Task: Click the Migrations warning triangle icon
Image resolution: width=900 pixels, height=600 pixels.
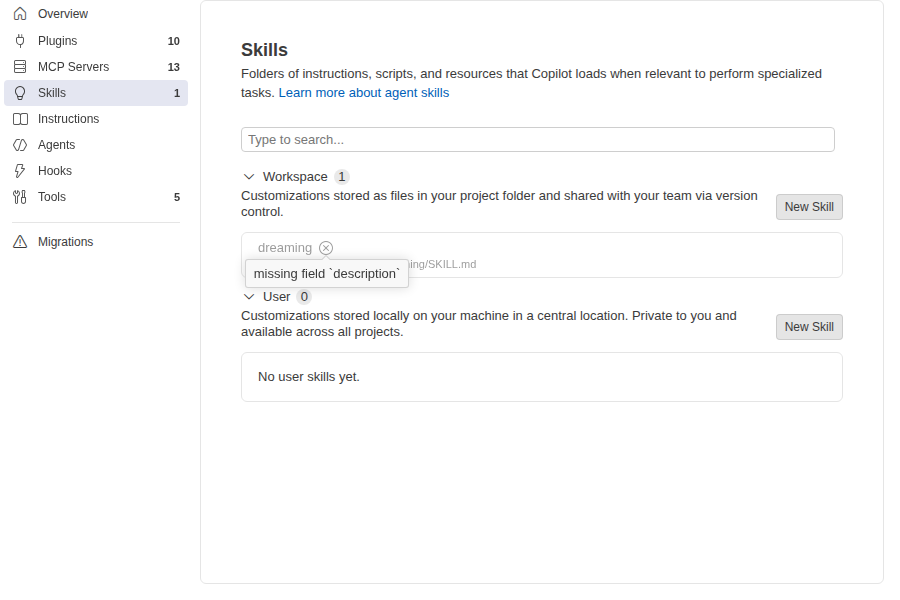Action: (x=20, y=242)
